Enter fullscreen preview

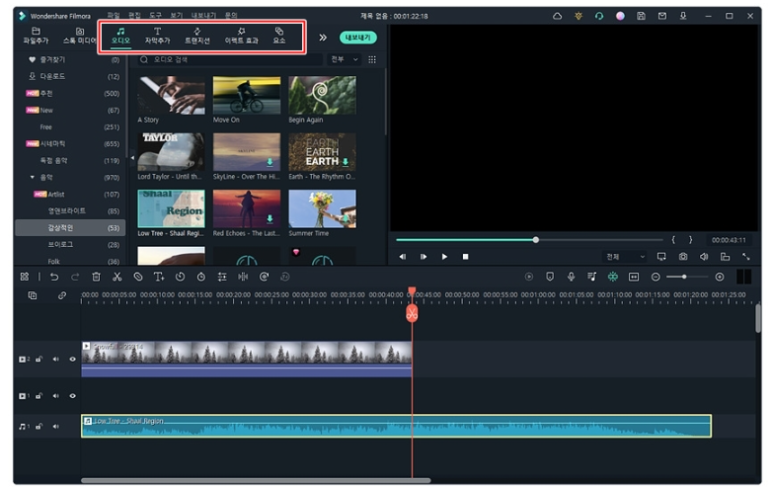pyautogui.click(x=746, y=257)
